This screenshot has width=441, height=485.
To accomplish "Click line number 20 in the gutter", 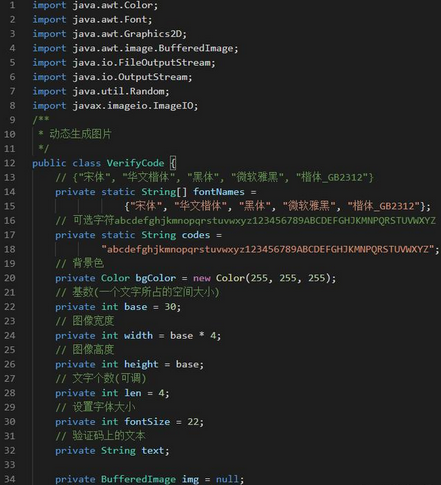I will point(10,278).
